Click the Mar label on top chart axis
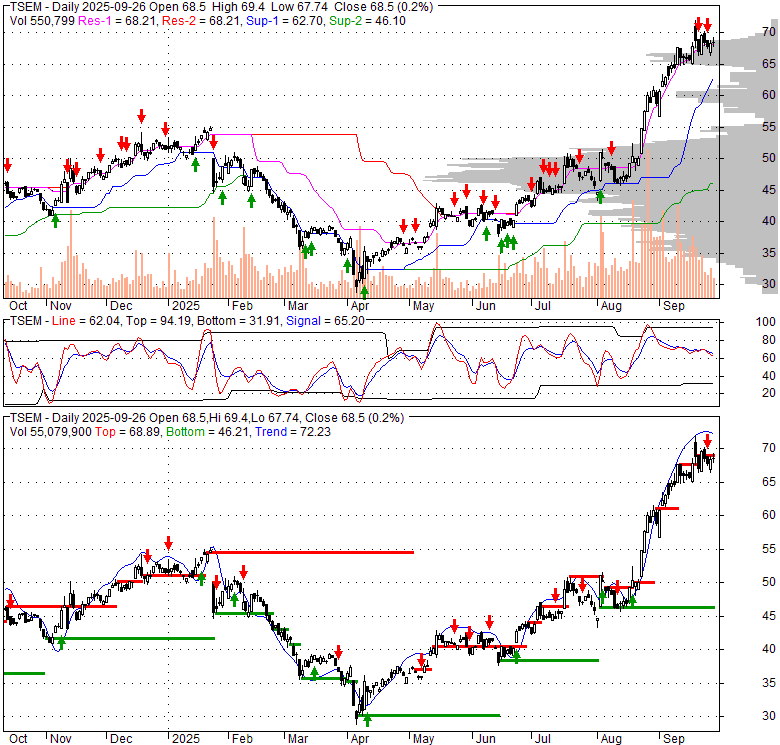 tap(298, 306)
